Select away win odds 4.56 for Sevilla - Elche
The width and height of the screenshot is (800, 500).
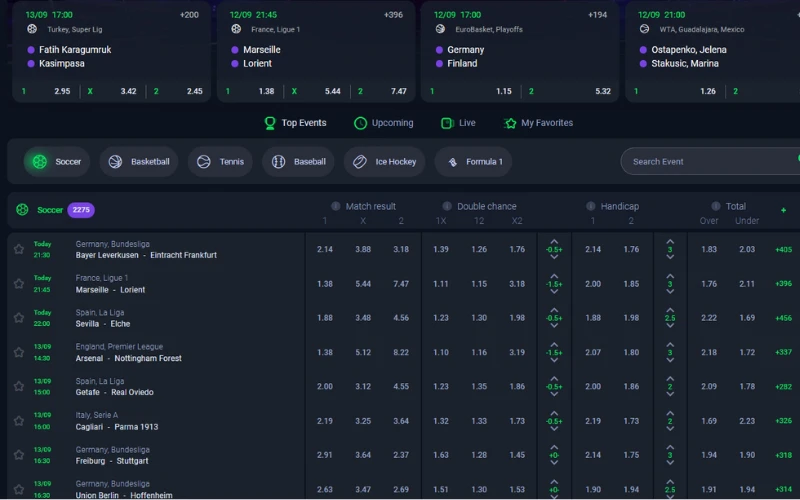tap(401, 318)
